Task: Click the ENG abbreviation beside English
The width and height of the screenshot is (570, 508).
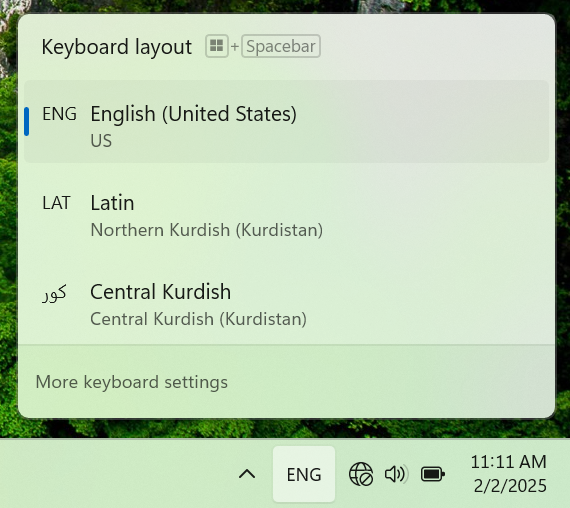Action: click(x=59, y=114)
